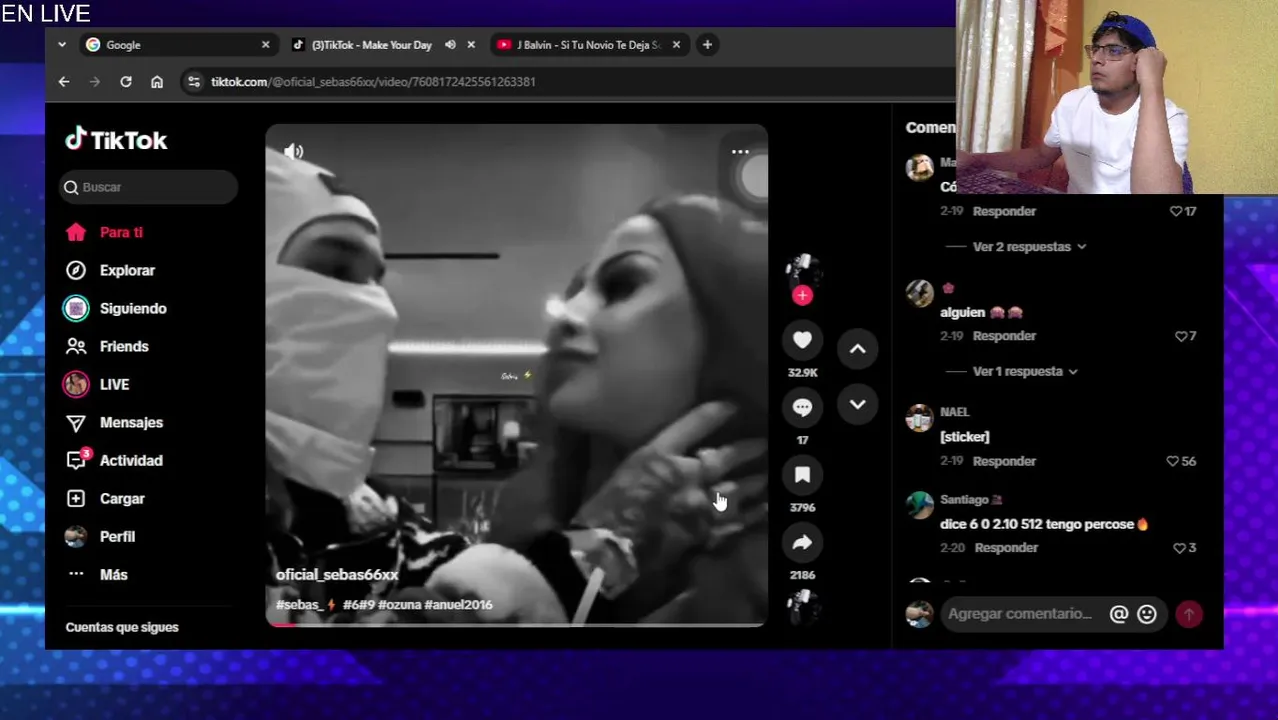Screen dimensions: 1278x720
Task: Mute the TikTok video sound
Action: click(x=293, y=152)
